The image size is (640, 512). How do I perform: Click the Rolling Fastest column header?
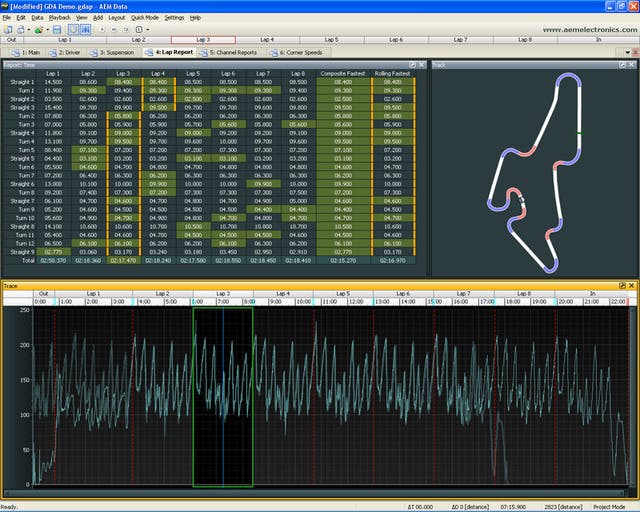pos(390,74)
